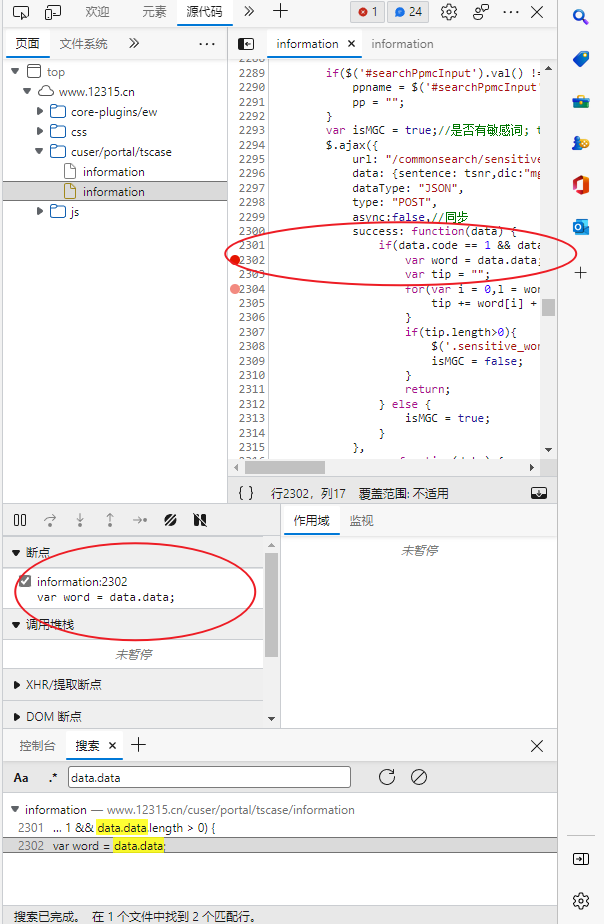Open DevTools customize menu ellipsis

pos(511,12)
